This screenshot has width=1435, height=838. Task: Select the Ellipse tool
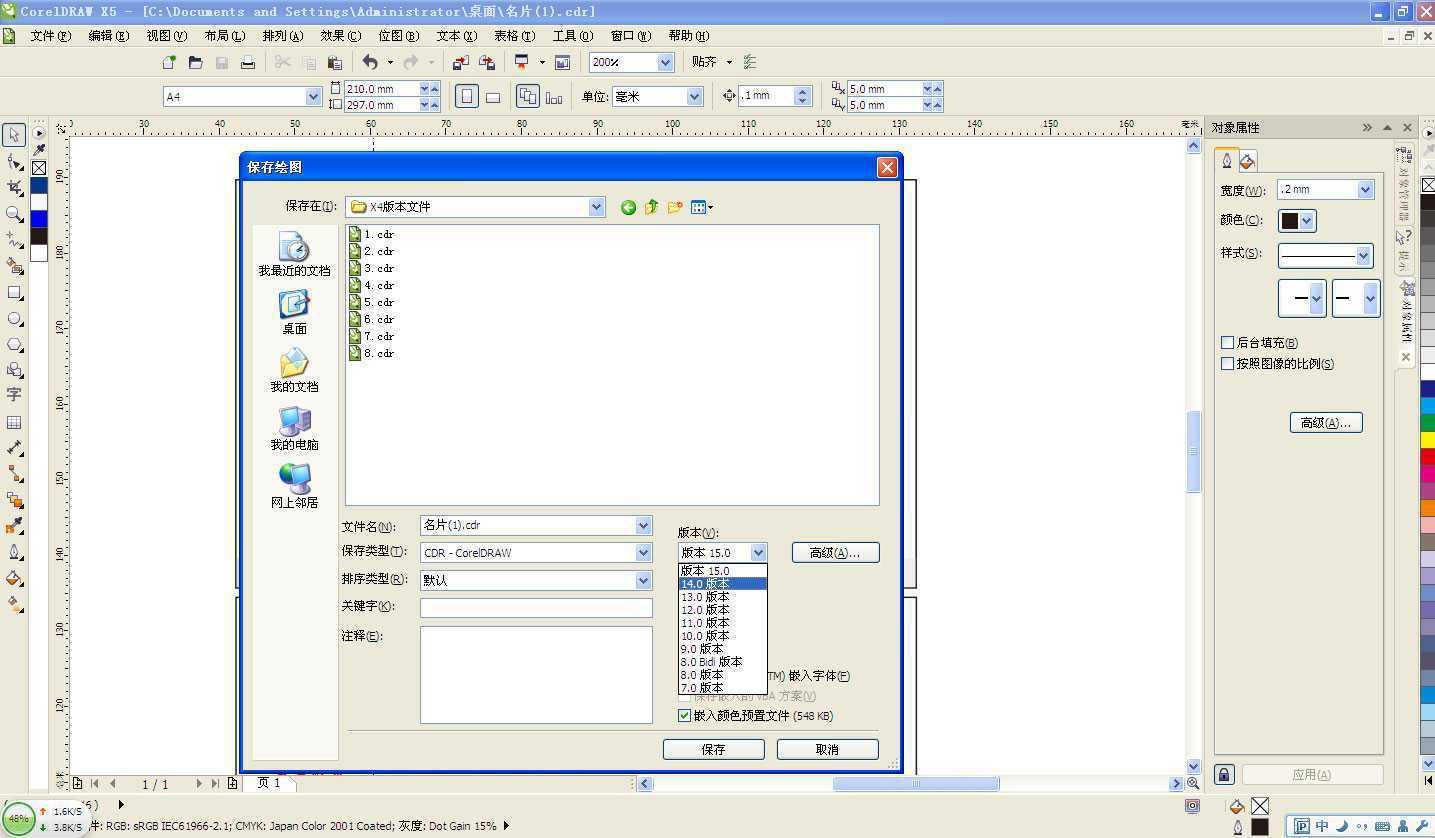[x=14, y=318]
